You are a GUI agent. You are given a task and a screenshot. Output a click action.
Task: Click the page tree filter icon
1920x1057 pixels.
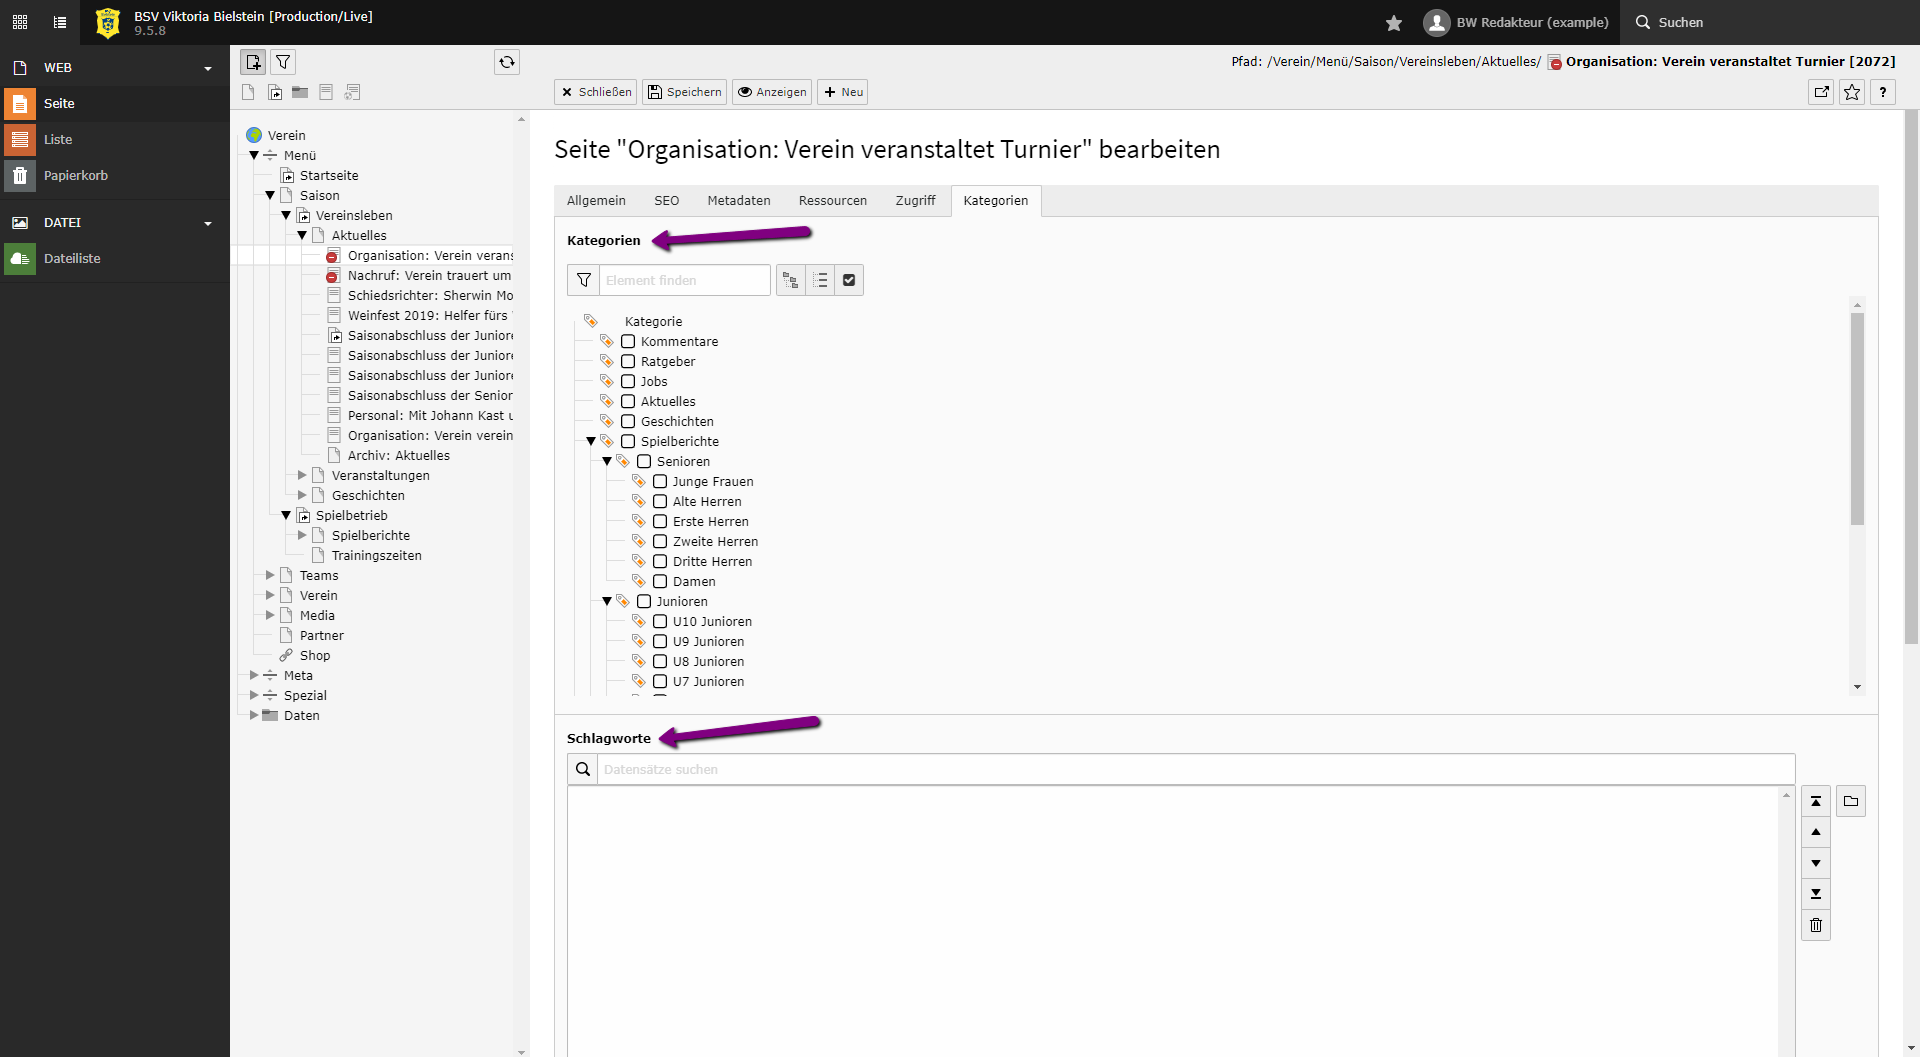[x=284, y=62]
